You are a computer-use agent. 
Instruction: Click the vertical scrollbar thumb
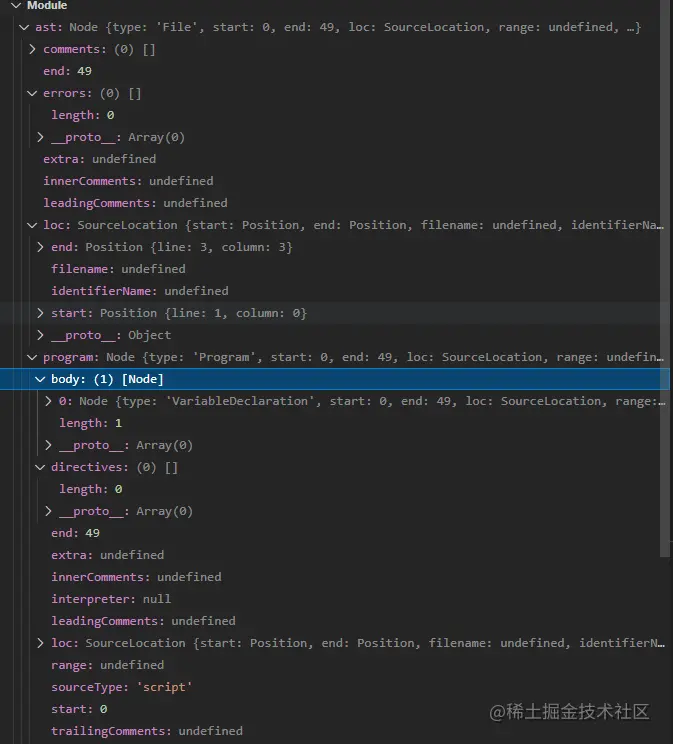pyautogui.click(x=664, y=278)
